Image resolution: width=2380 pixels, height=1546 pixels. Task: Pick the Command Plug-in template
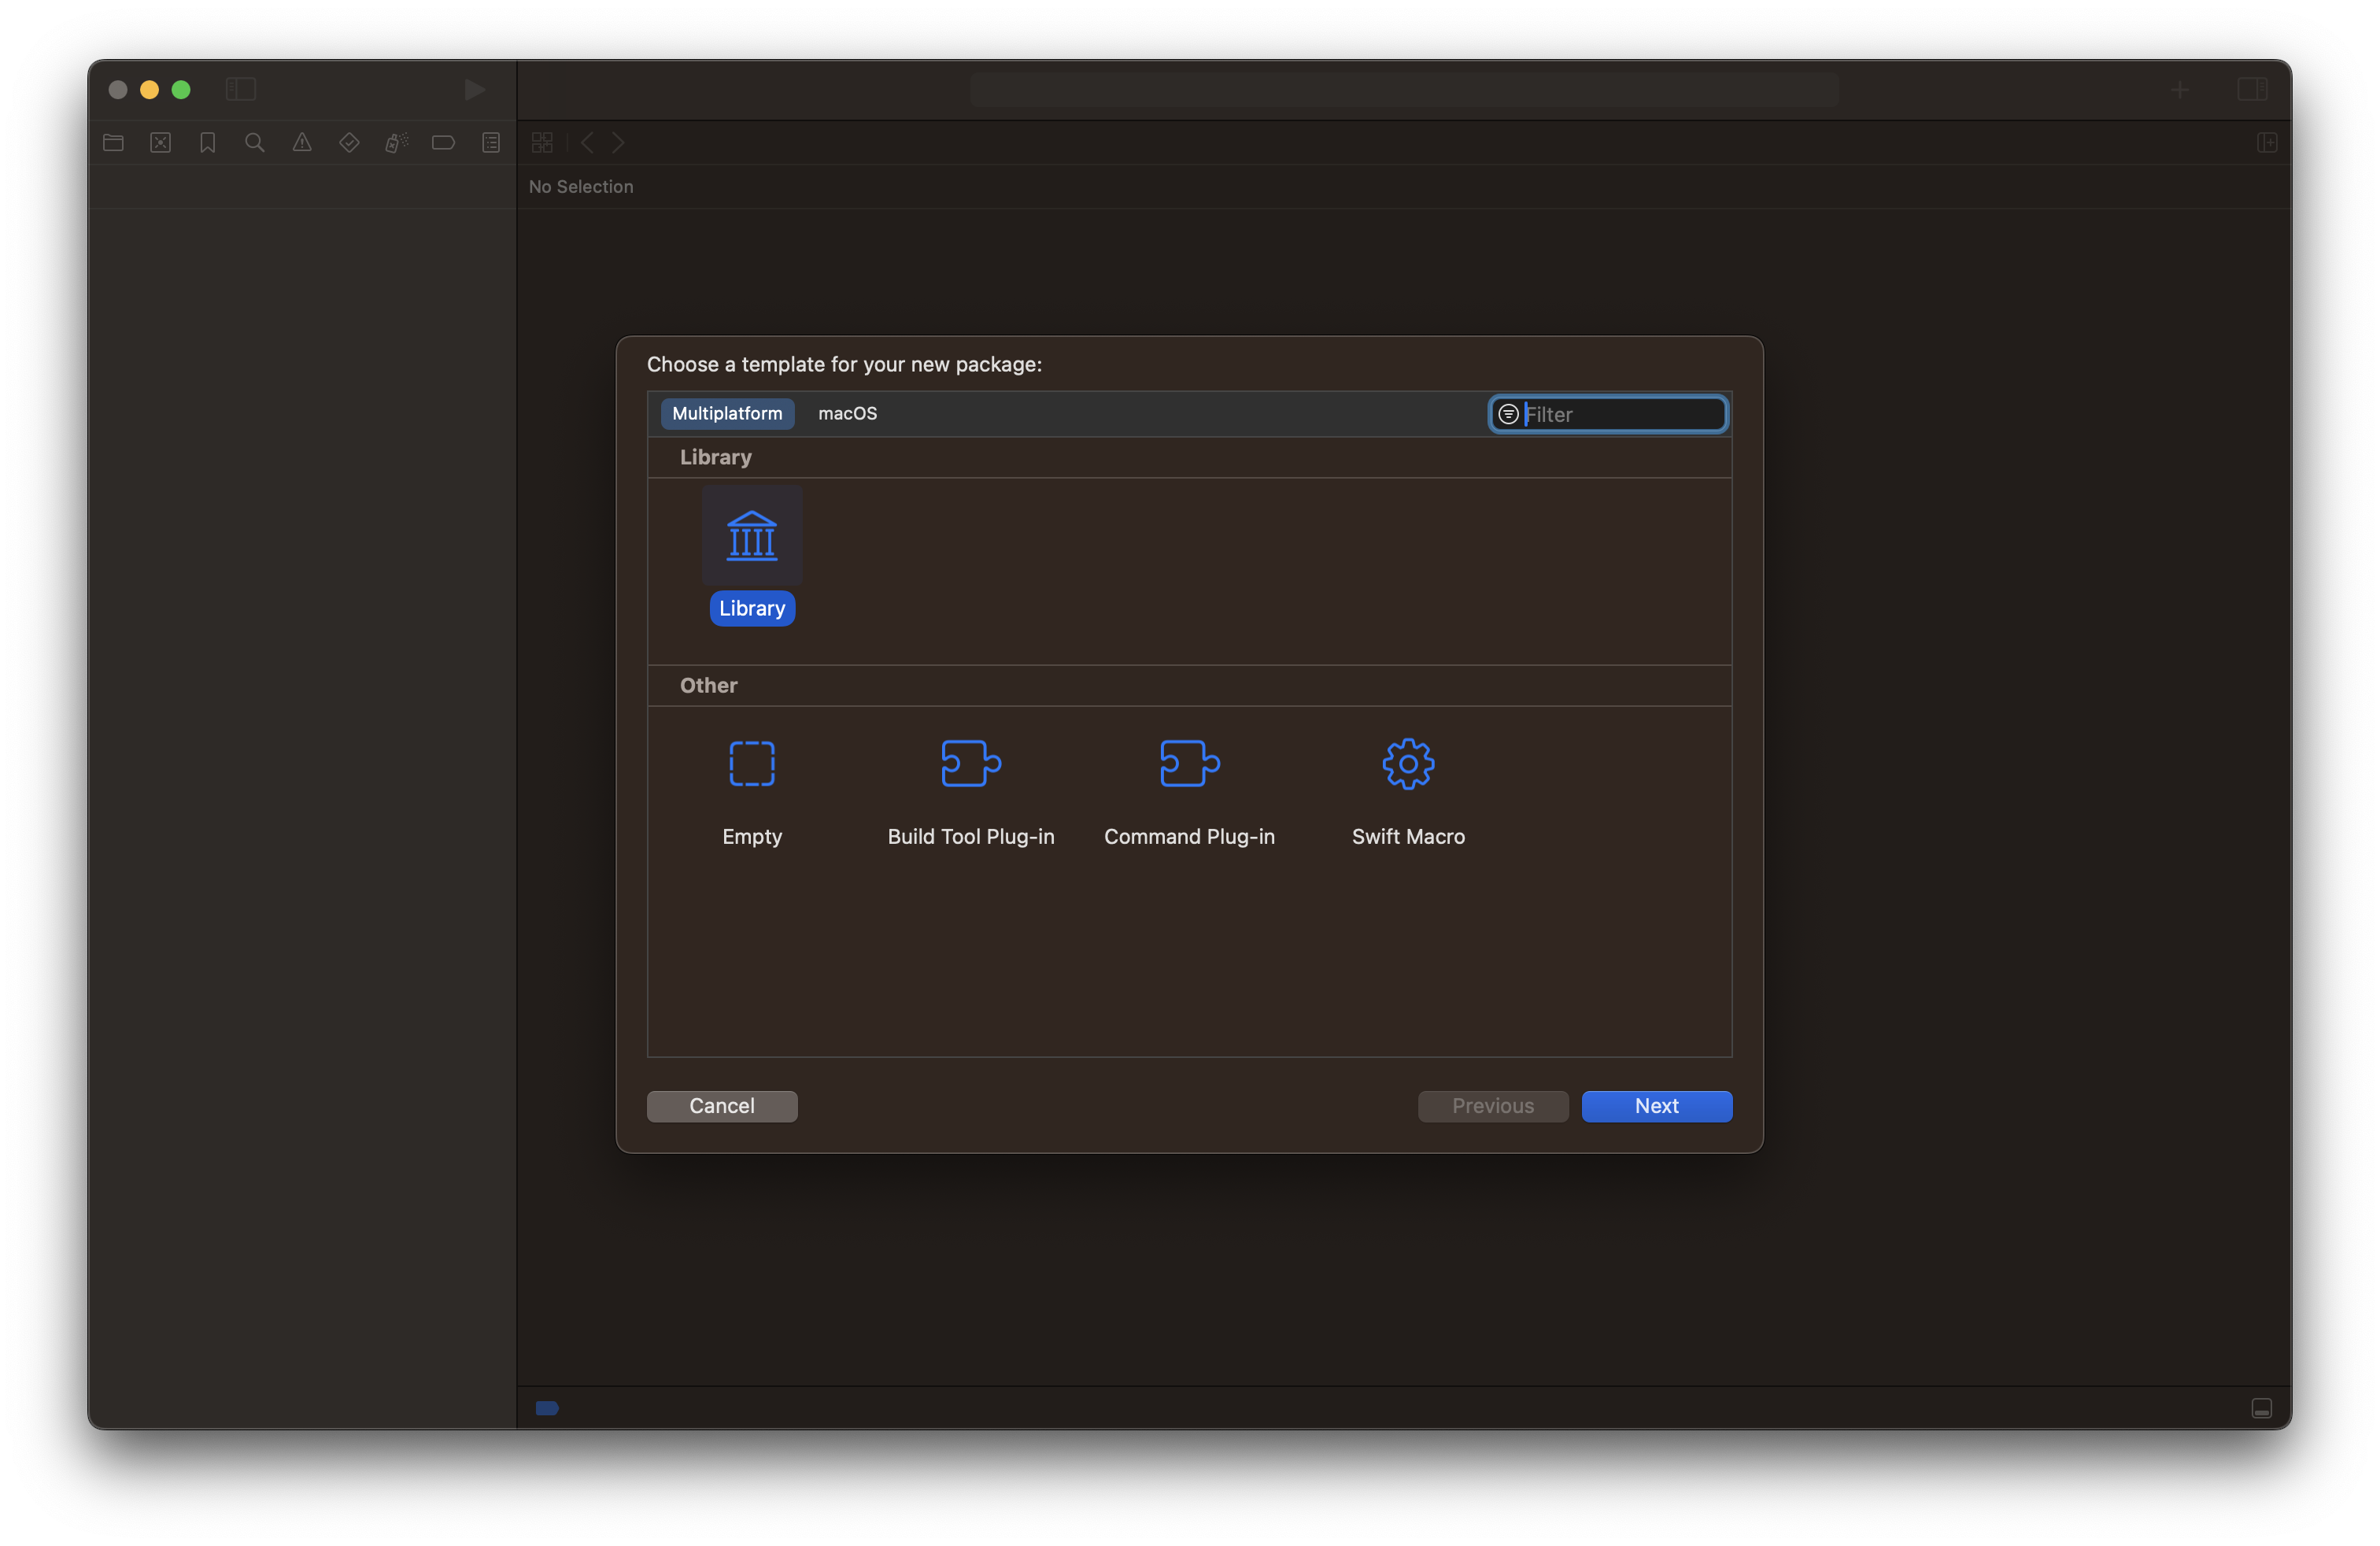(1189, 764)
